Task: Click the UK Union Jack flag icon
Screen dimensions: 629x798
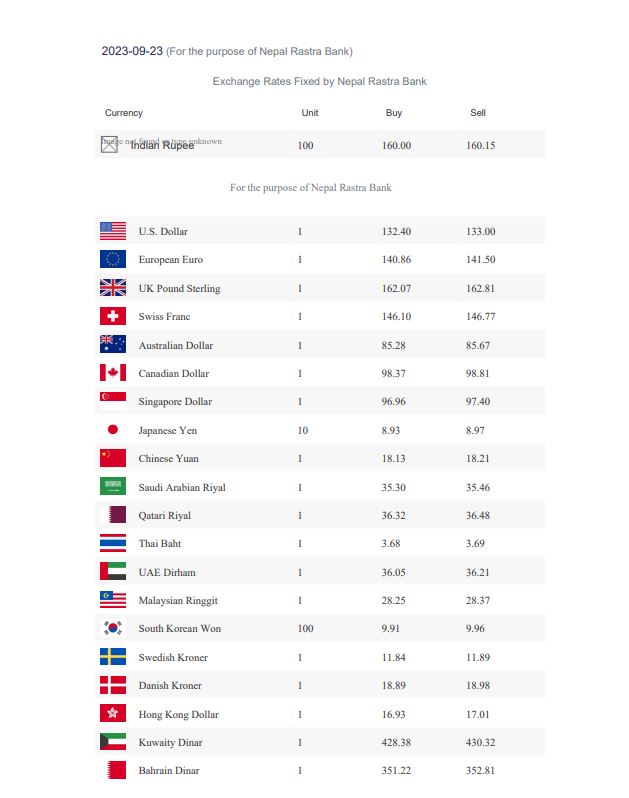Action: (112, 288)
